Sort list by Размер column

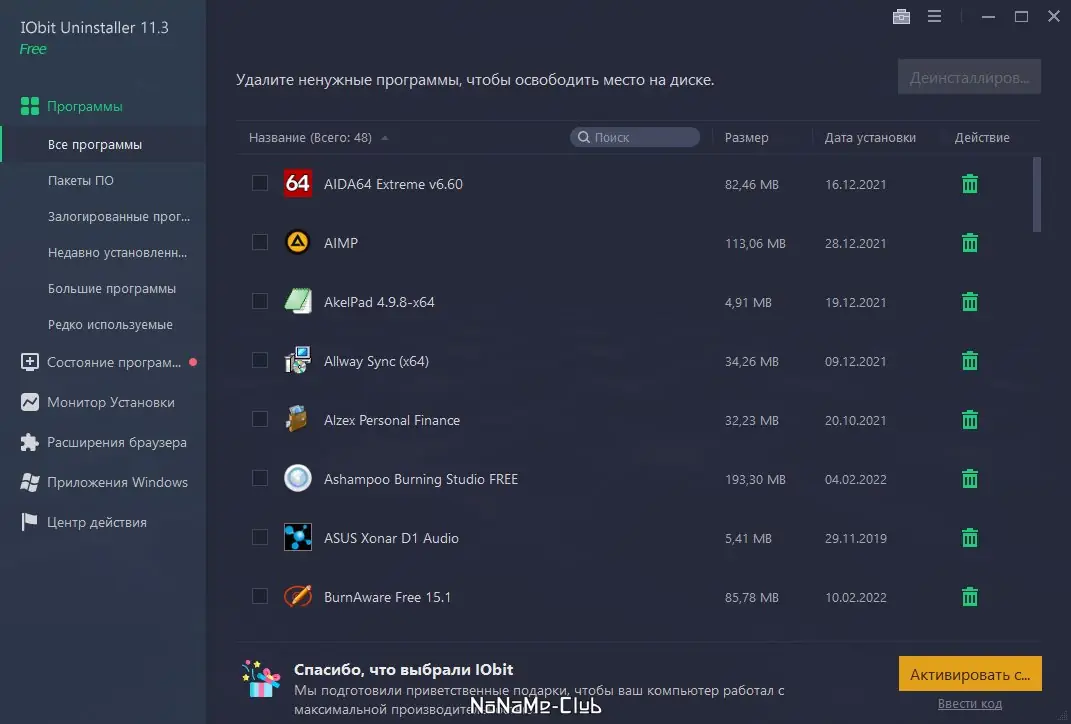pyautogui.click(x=746, y=137)
